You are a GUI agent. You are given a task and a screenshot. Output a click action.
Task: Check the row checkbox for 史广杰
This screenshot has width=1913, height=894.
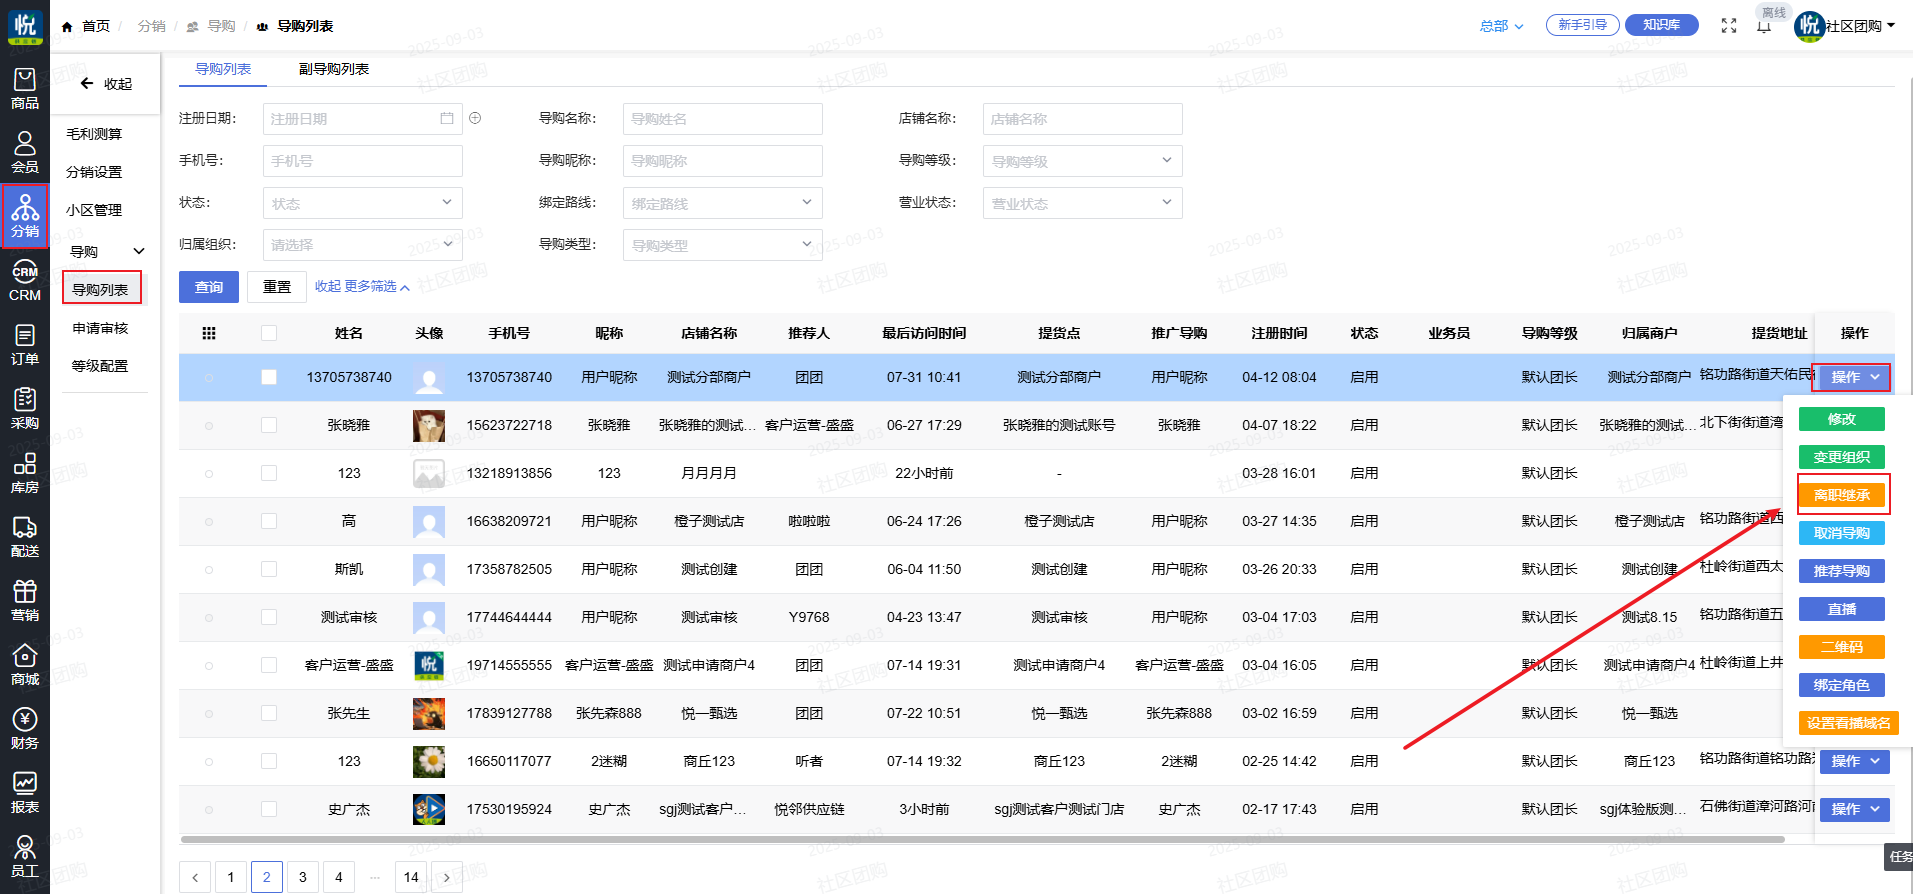pyautogui.click(x=269, y=809)
